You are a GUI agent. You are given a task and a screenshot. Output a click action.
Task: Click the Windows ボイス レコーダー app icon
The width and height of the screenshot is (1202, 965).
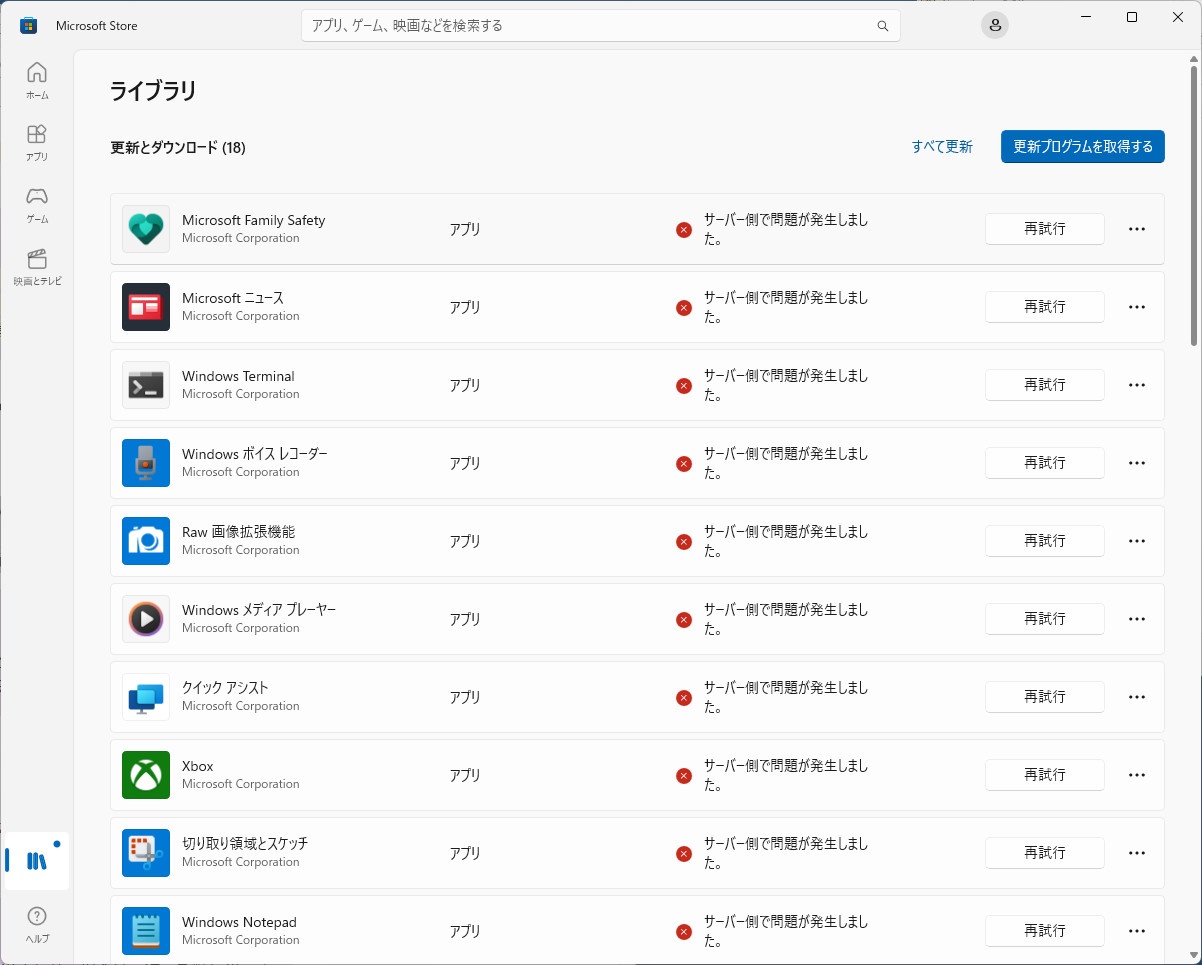pyautogui.click(x=146, y=463)
